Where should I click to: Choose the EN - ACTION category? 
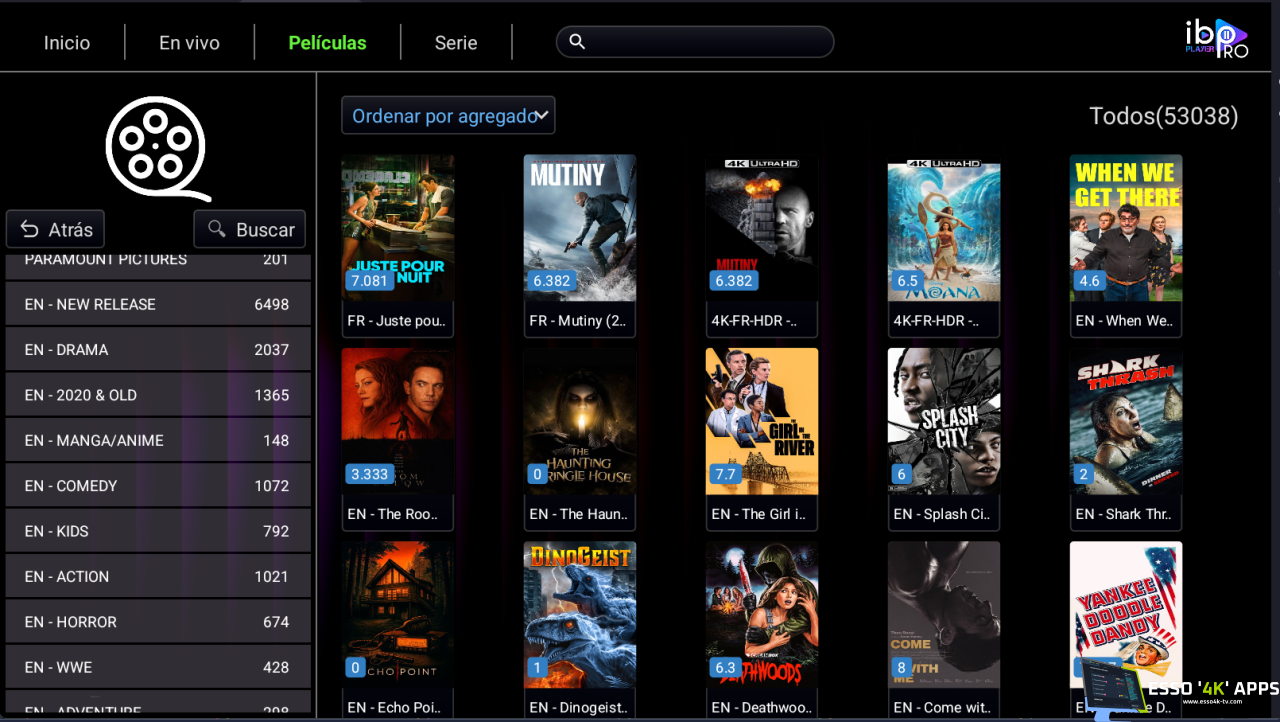click(158, 576)
